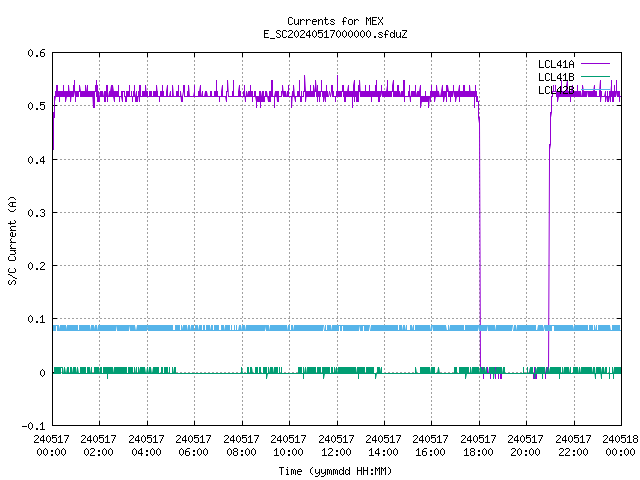Click the x-axis tick 240517 16:00
The image size is (640, 480).
pyautogui.click(x=430, y=445)
